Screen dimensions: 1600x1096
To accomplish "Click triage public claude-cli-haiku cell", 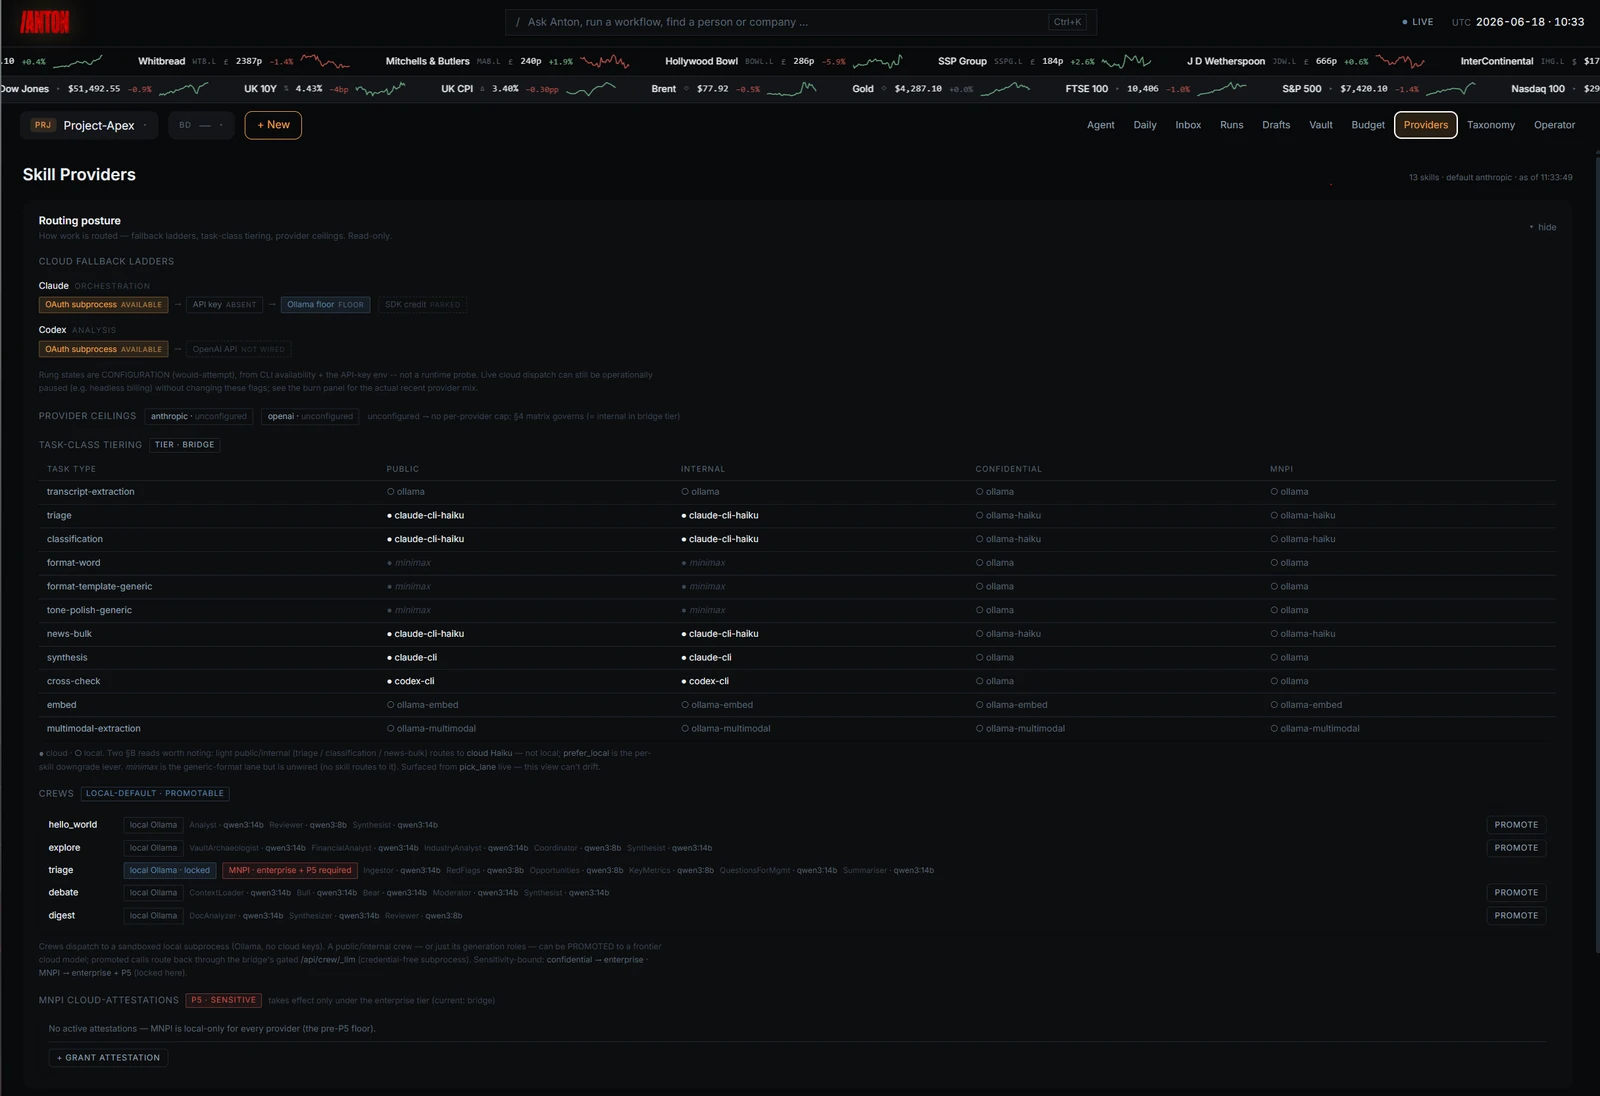I will point(426,516).
